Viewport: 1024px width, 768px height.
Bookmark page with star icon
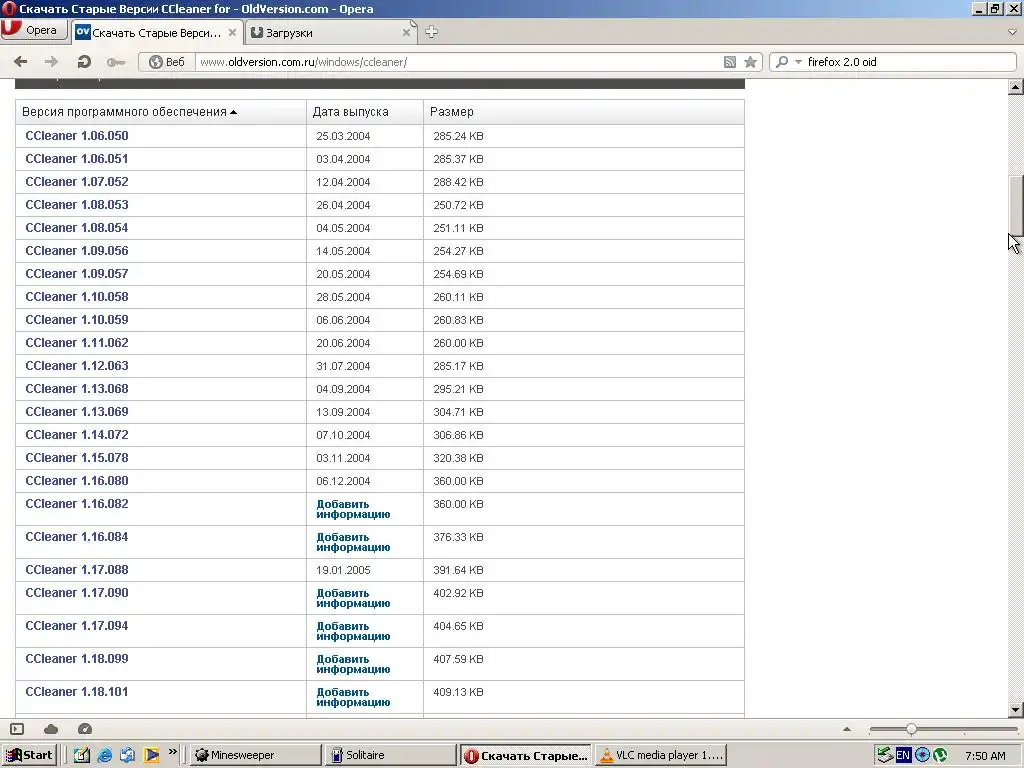750,62
